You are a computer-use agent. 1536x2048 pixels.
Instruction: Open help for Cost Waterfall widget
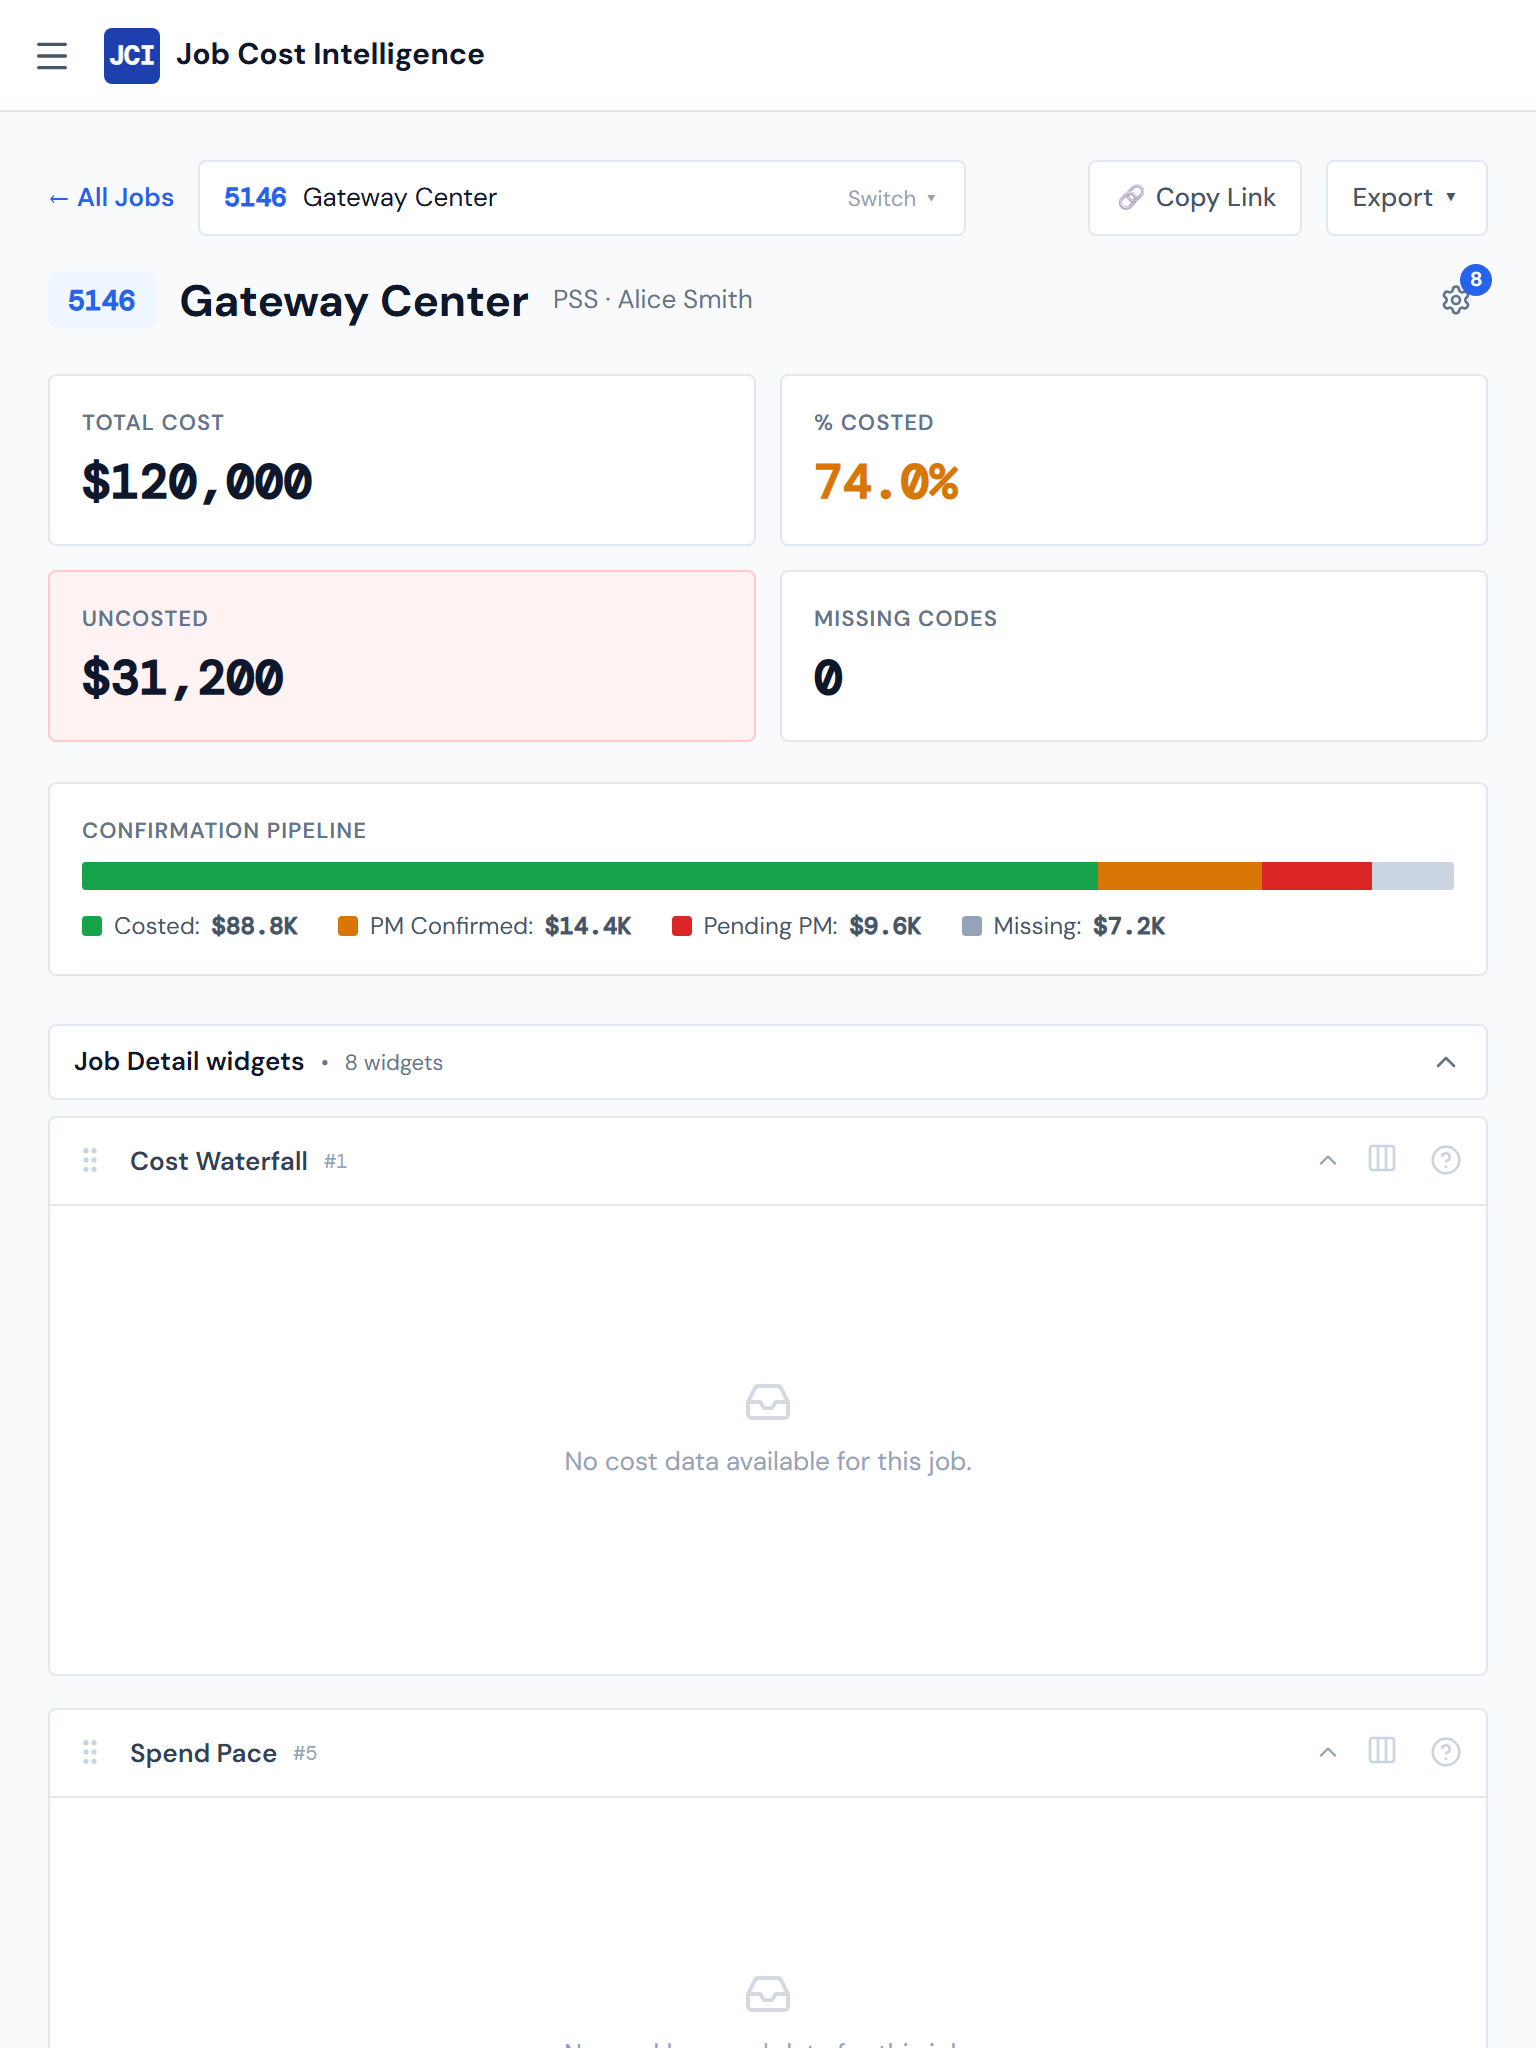click(x=1446, y=1160)
